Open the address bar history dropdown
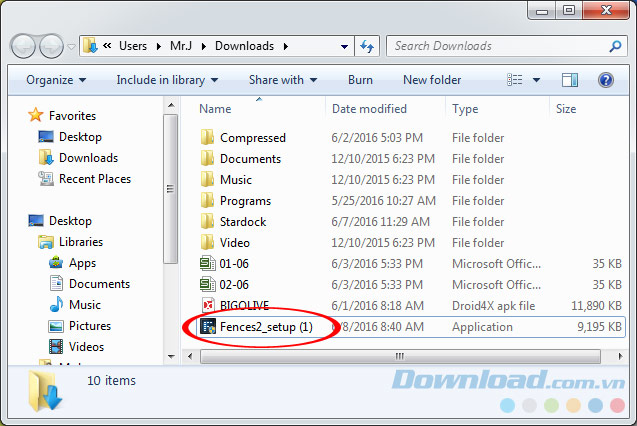Image resolution: width=637 pixels, height=426 pixels. coord(344,47)
